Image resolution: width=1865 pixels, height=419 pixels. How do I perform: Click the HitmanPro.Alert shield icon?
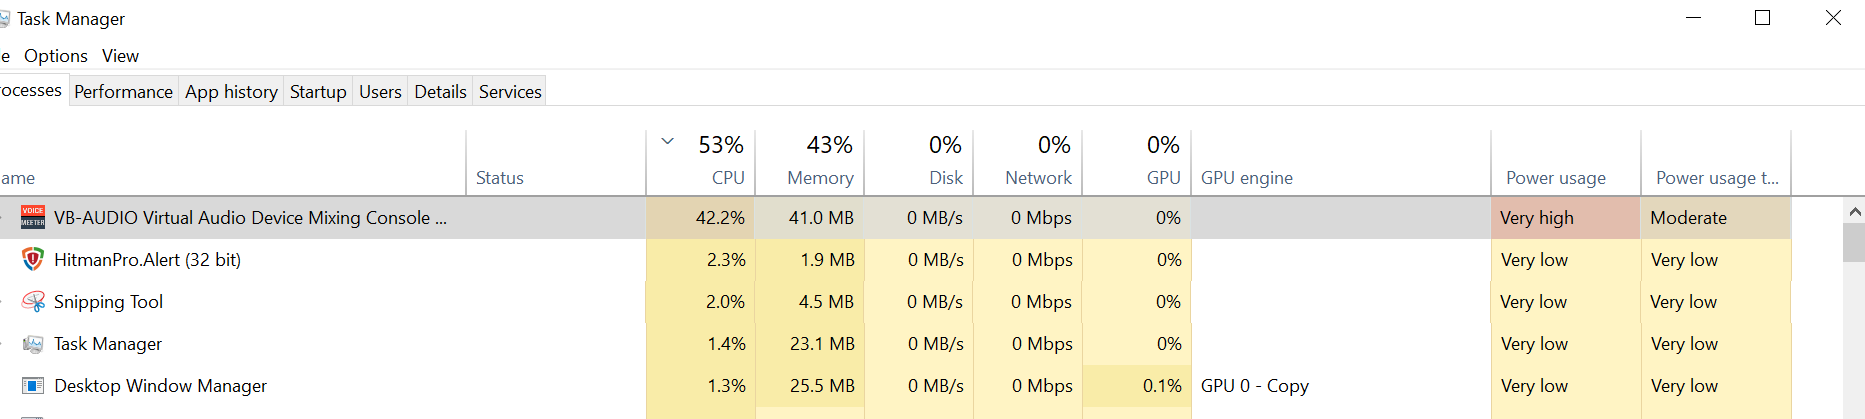[33, 260]
